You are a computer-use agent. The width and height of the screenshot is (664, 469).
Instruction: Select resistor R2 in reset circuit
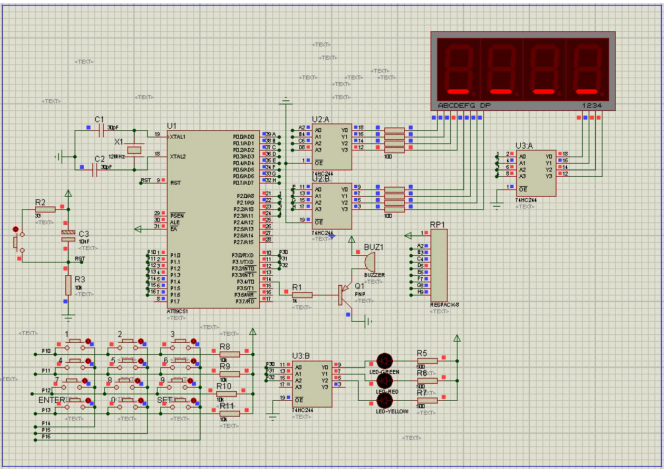tap(44, 209)
